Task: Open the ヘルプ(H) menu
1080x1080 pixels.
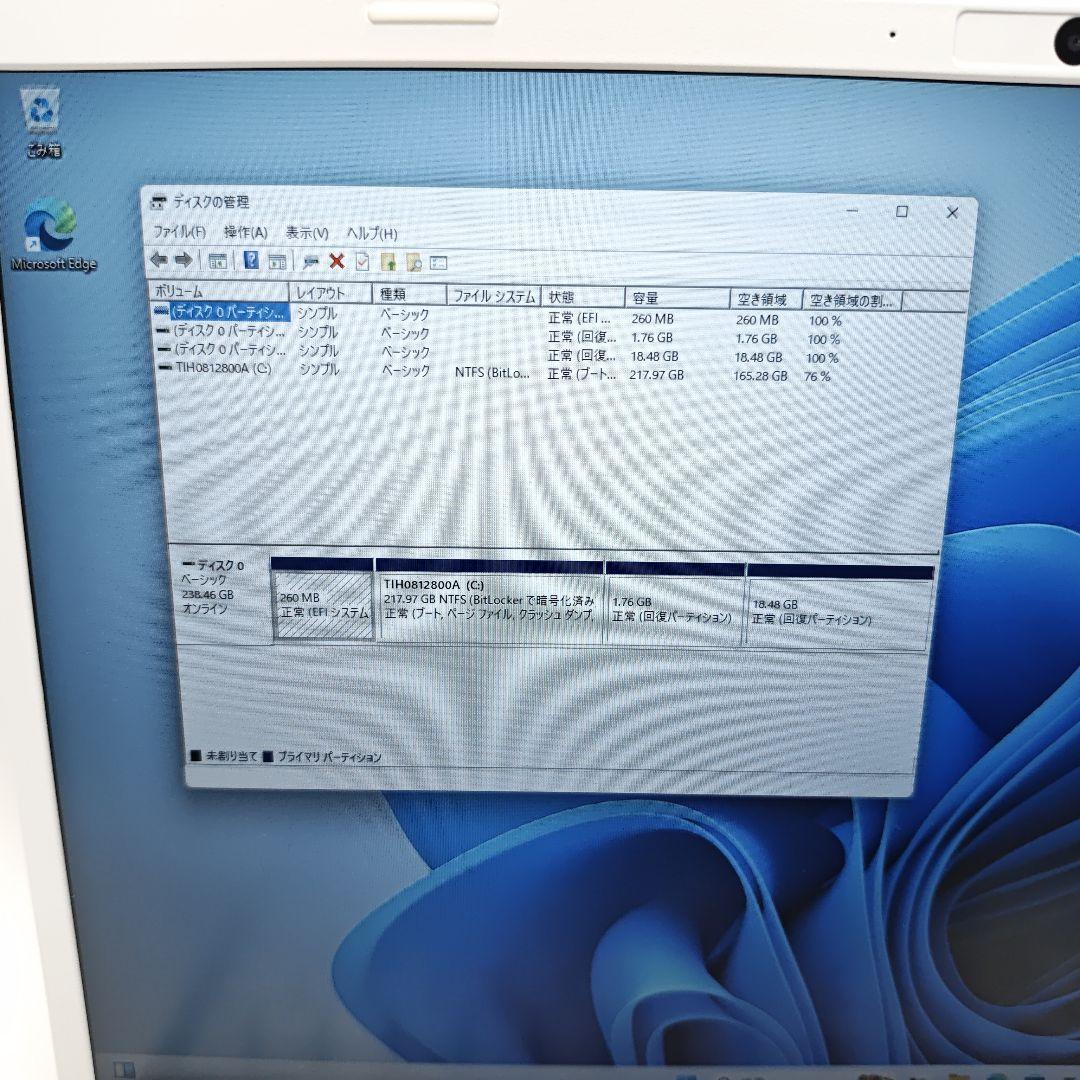Action: tap(371, 232)
